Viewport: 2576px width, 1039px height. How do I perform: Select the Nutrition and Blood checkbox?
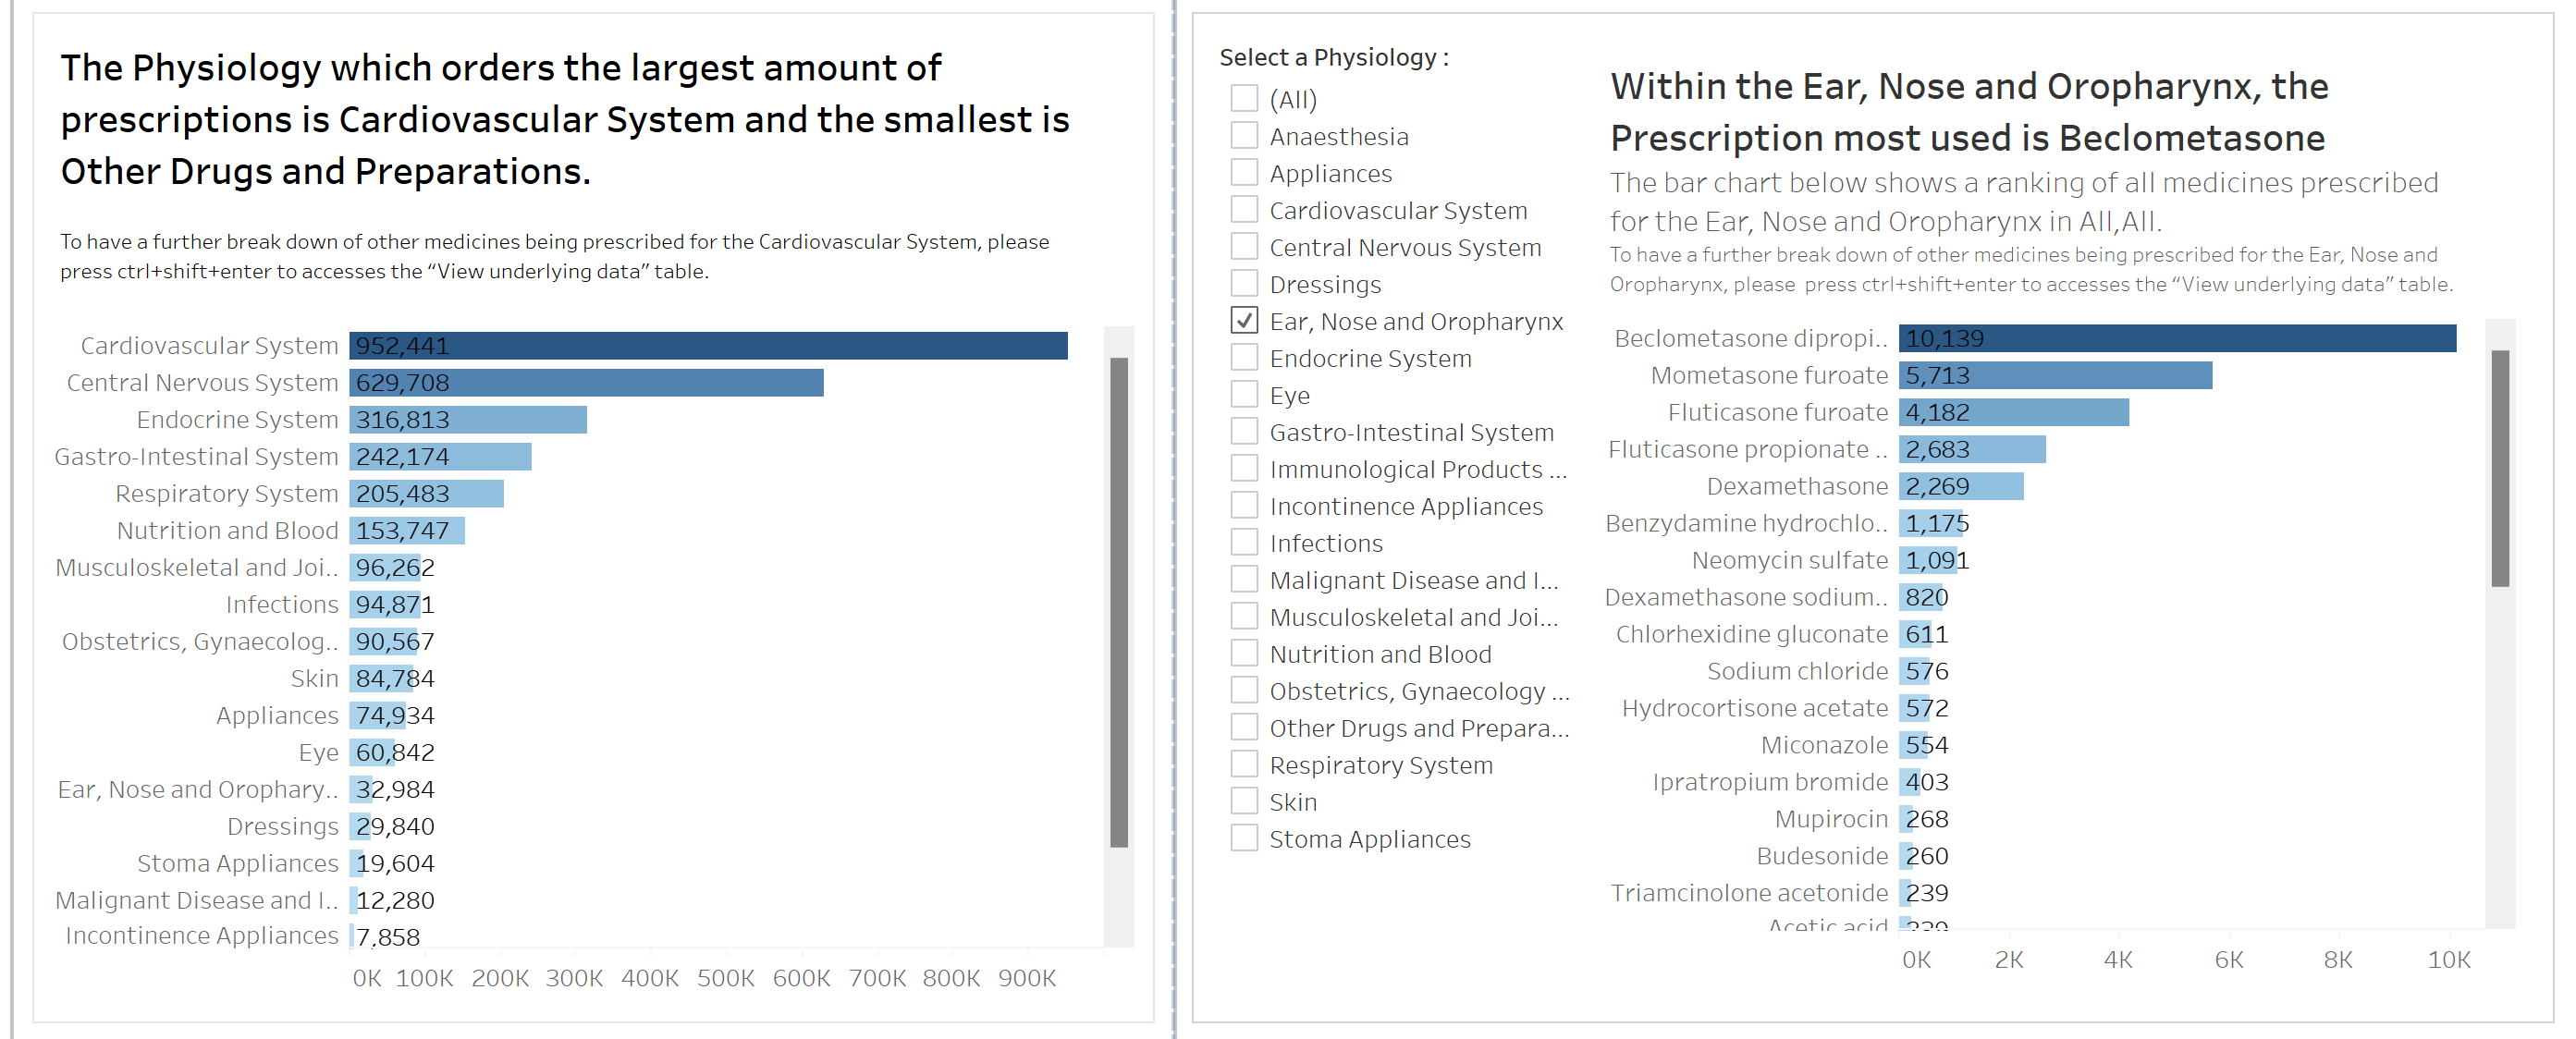1244,654
